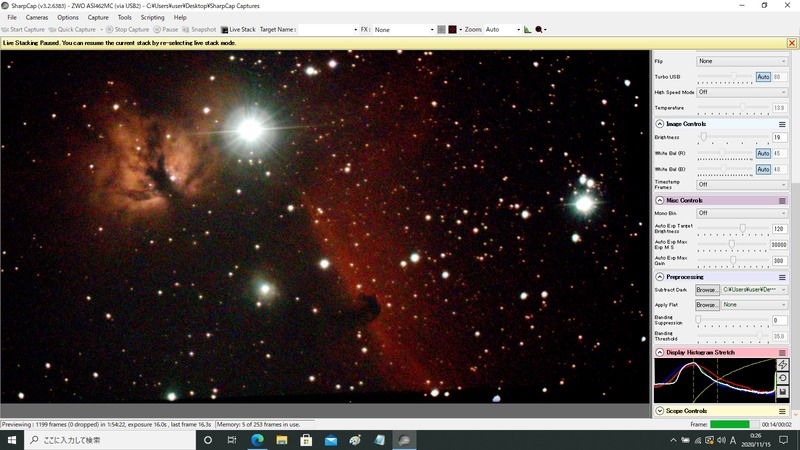Open Preprocessing panel menu icon

[782, 277]
